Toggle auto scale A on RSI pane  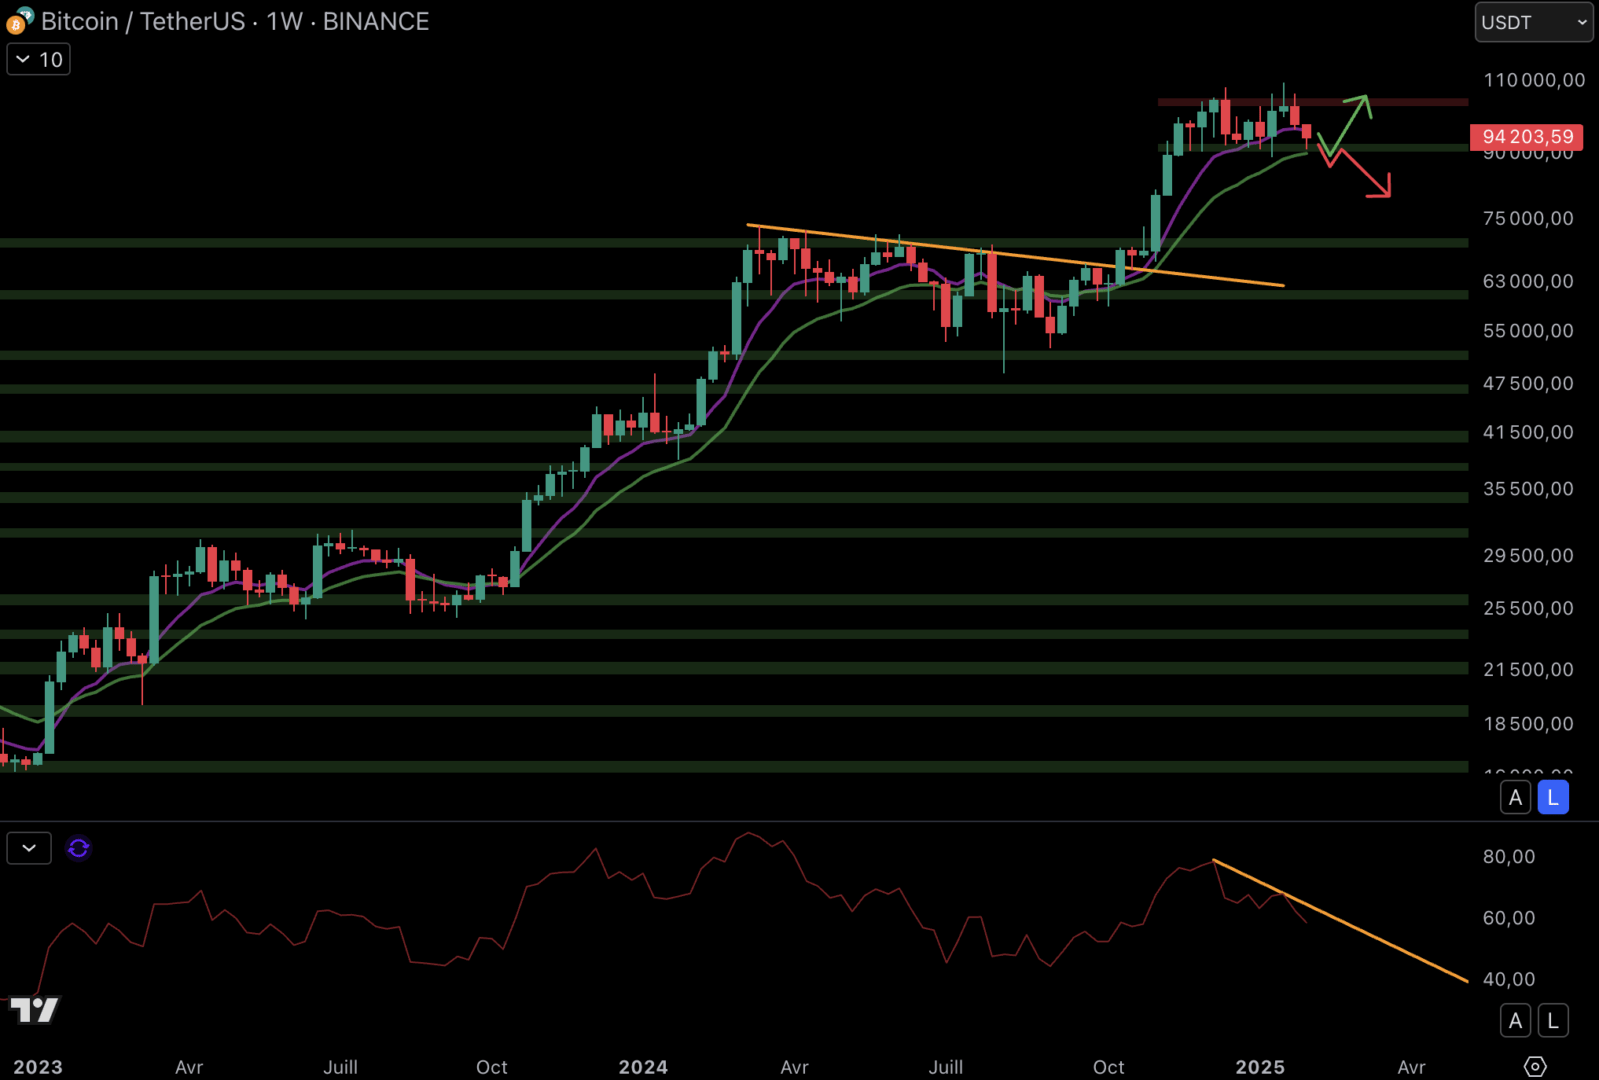(1515, 1020)
